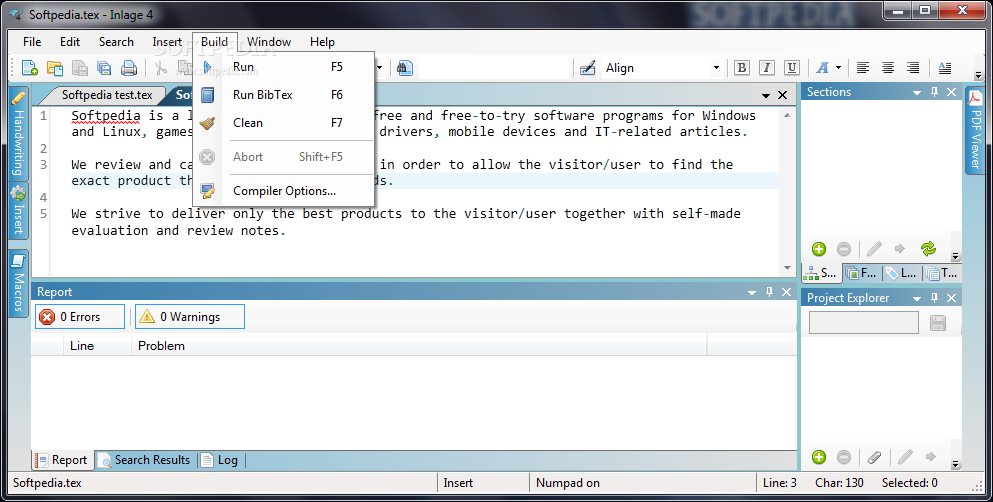Add item in Project Explorer with plus
The height and width of the screenshot is (502, 993).
click(819, 456)
